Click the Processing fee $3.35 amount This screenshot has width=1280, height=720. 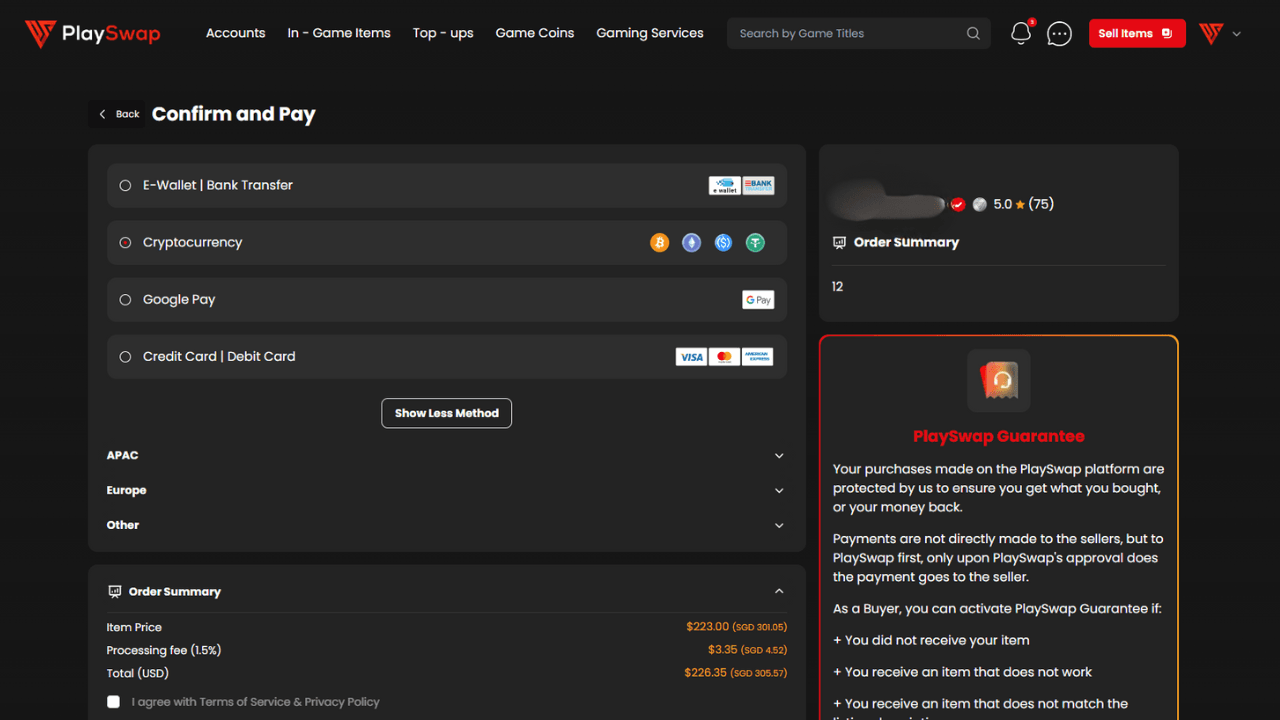pyautogui.click(x=748, y=650)
